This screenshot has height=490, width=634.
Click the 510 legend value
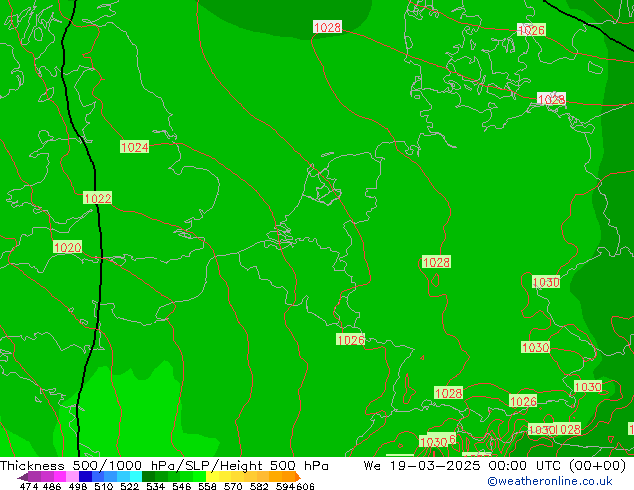pos(104,486)
